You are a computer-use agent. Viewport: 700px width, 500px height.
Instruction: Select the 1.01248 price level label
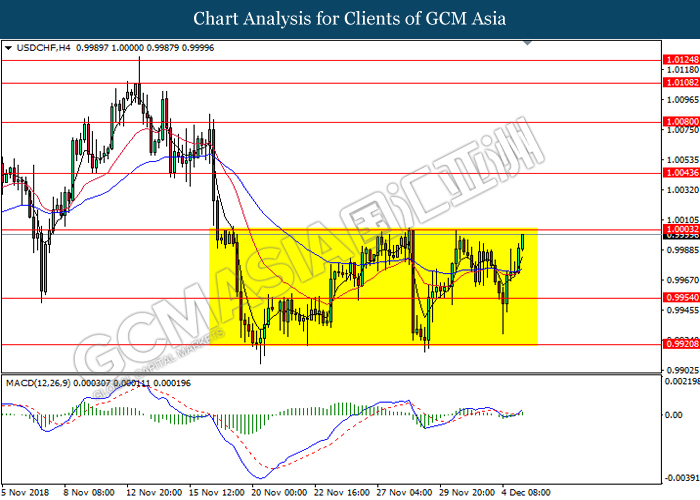point(682,60)
